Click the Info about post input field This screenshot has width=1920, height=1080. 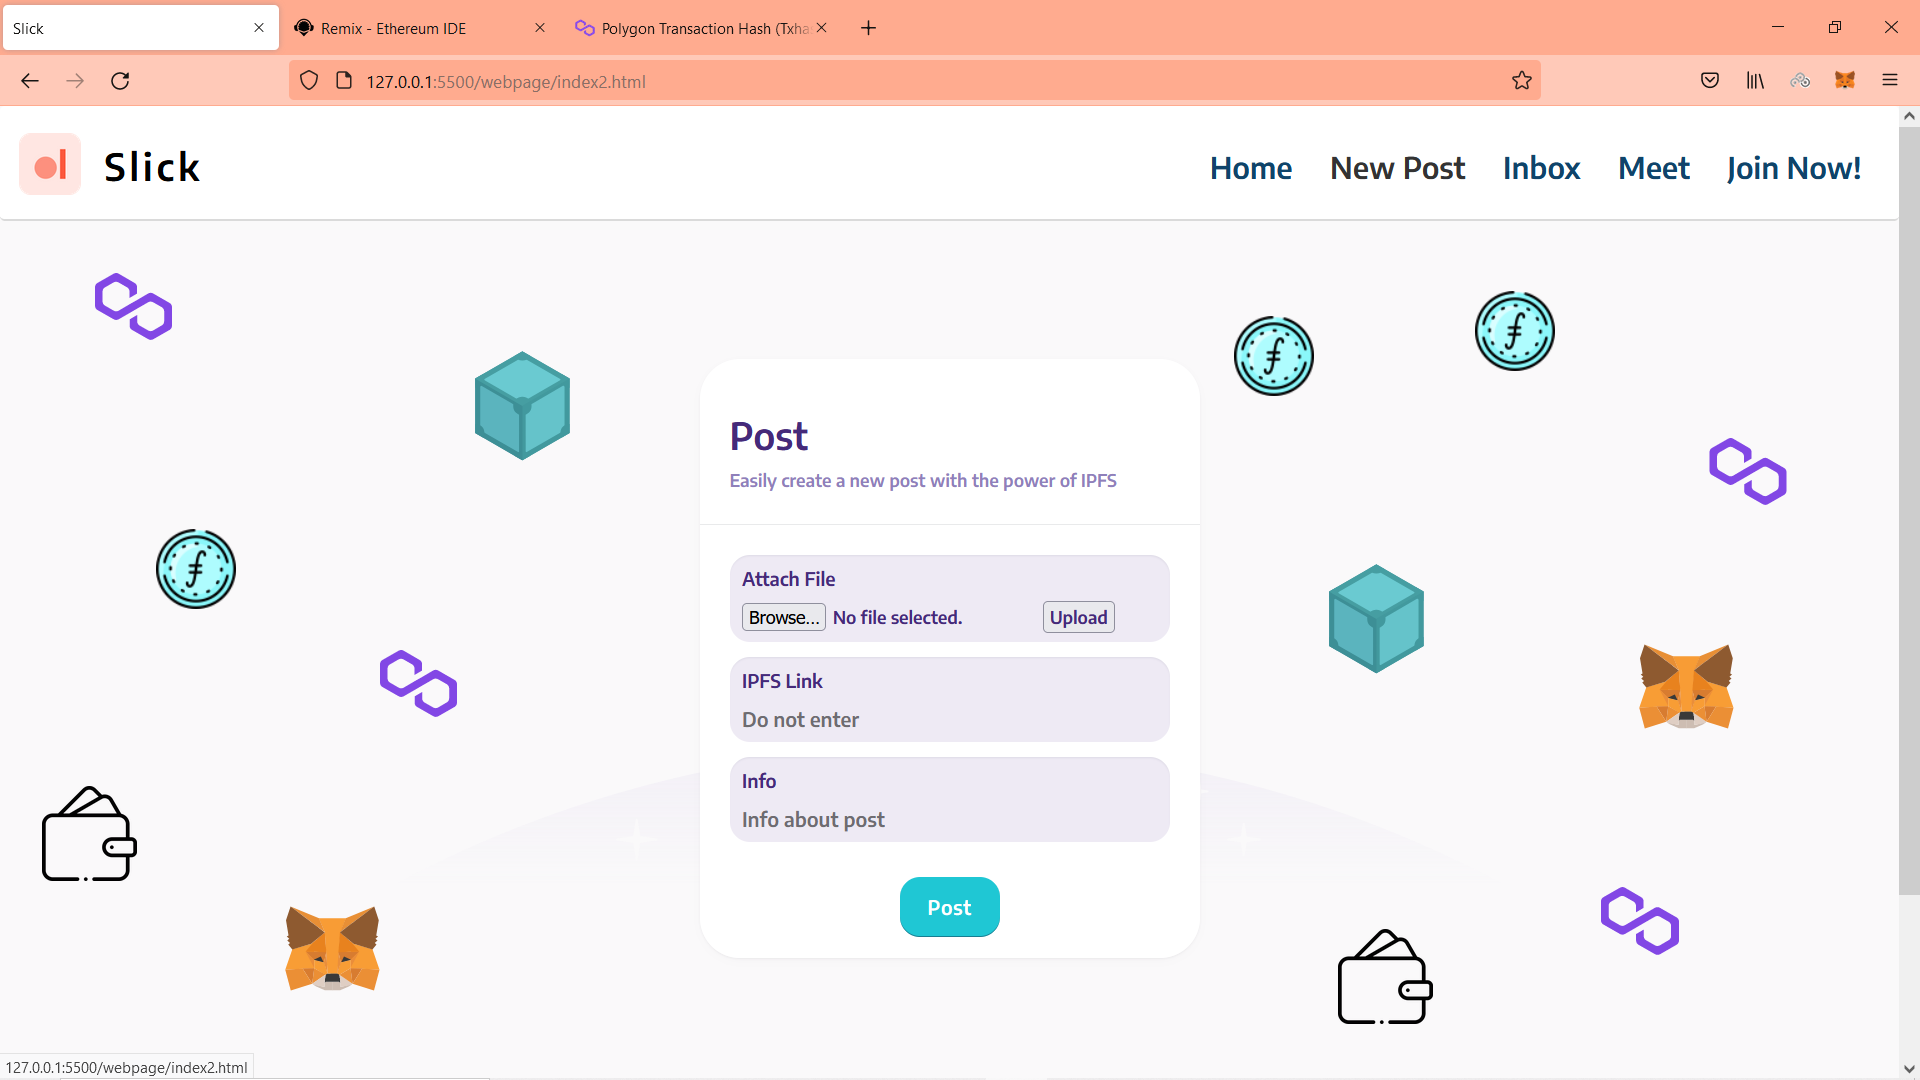[x=948, y=819]
